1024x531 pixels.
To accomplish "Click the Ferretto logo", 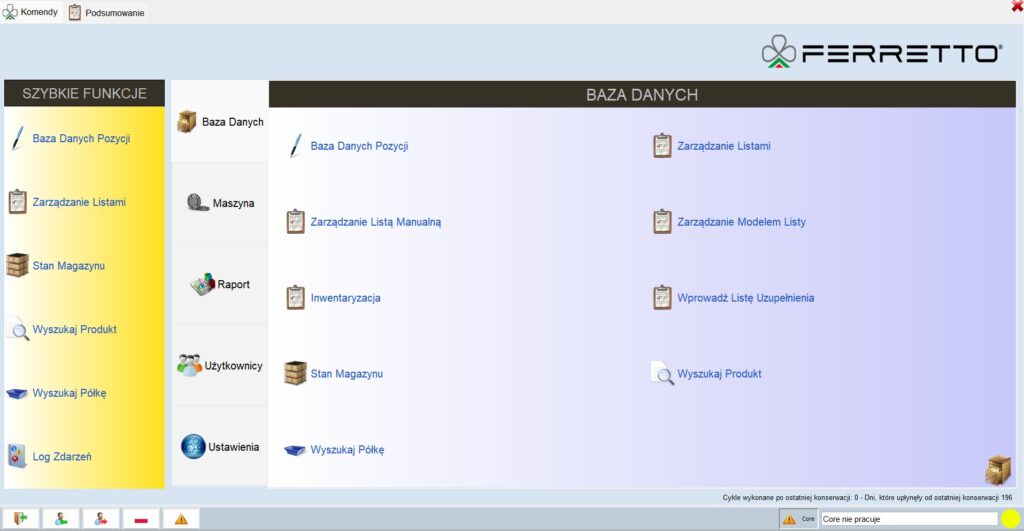I will pos(882,52).
